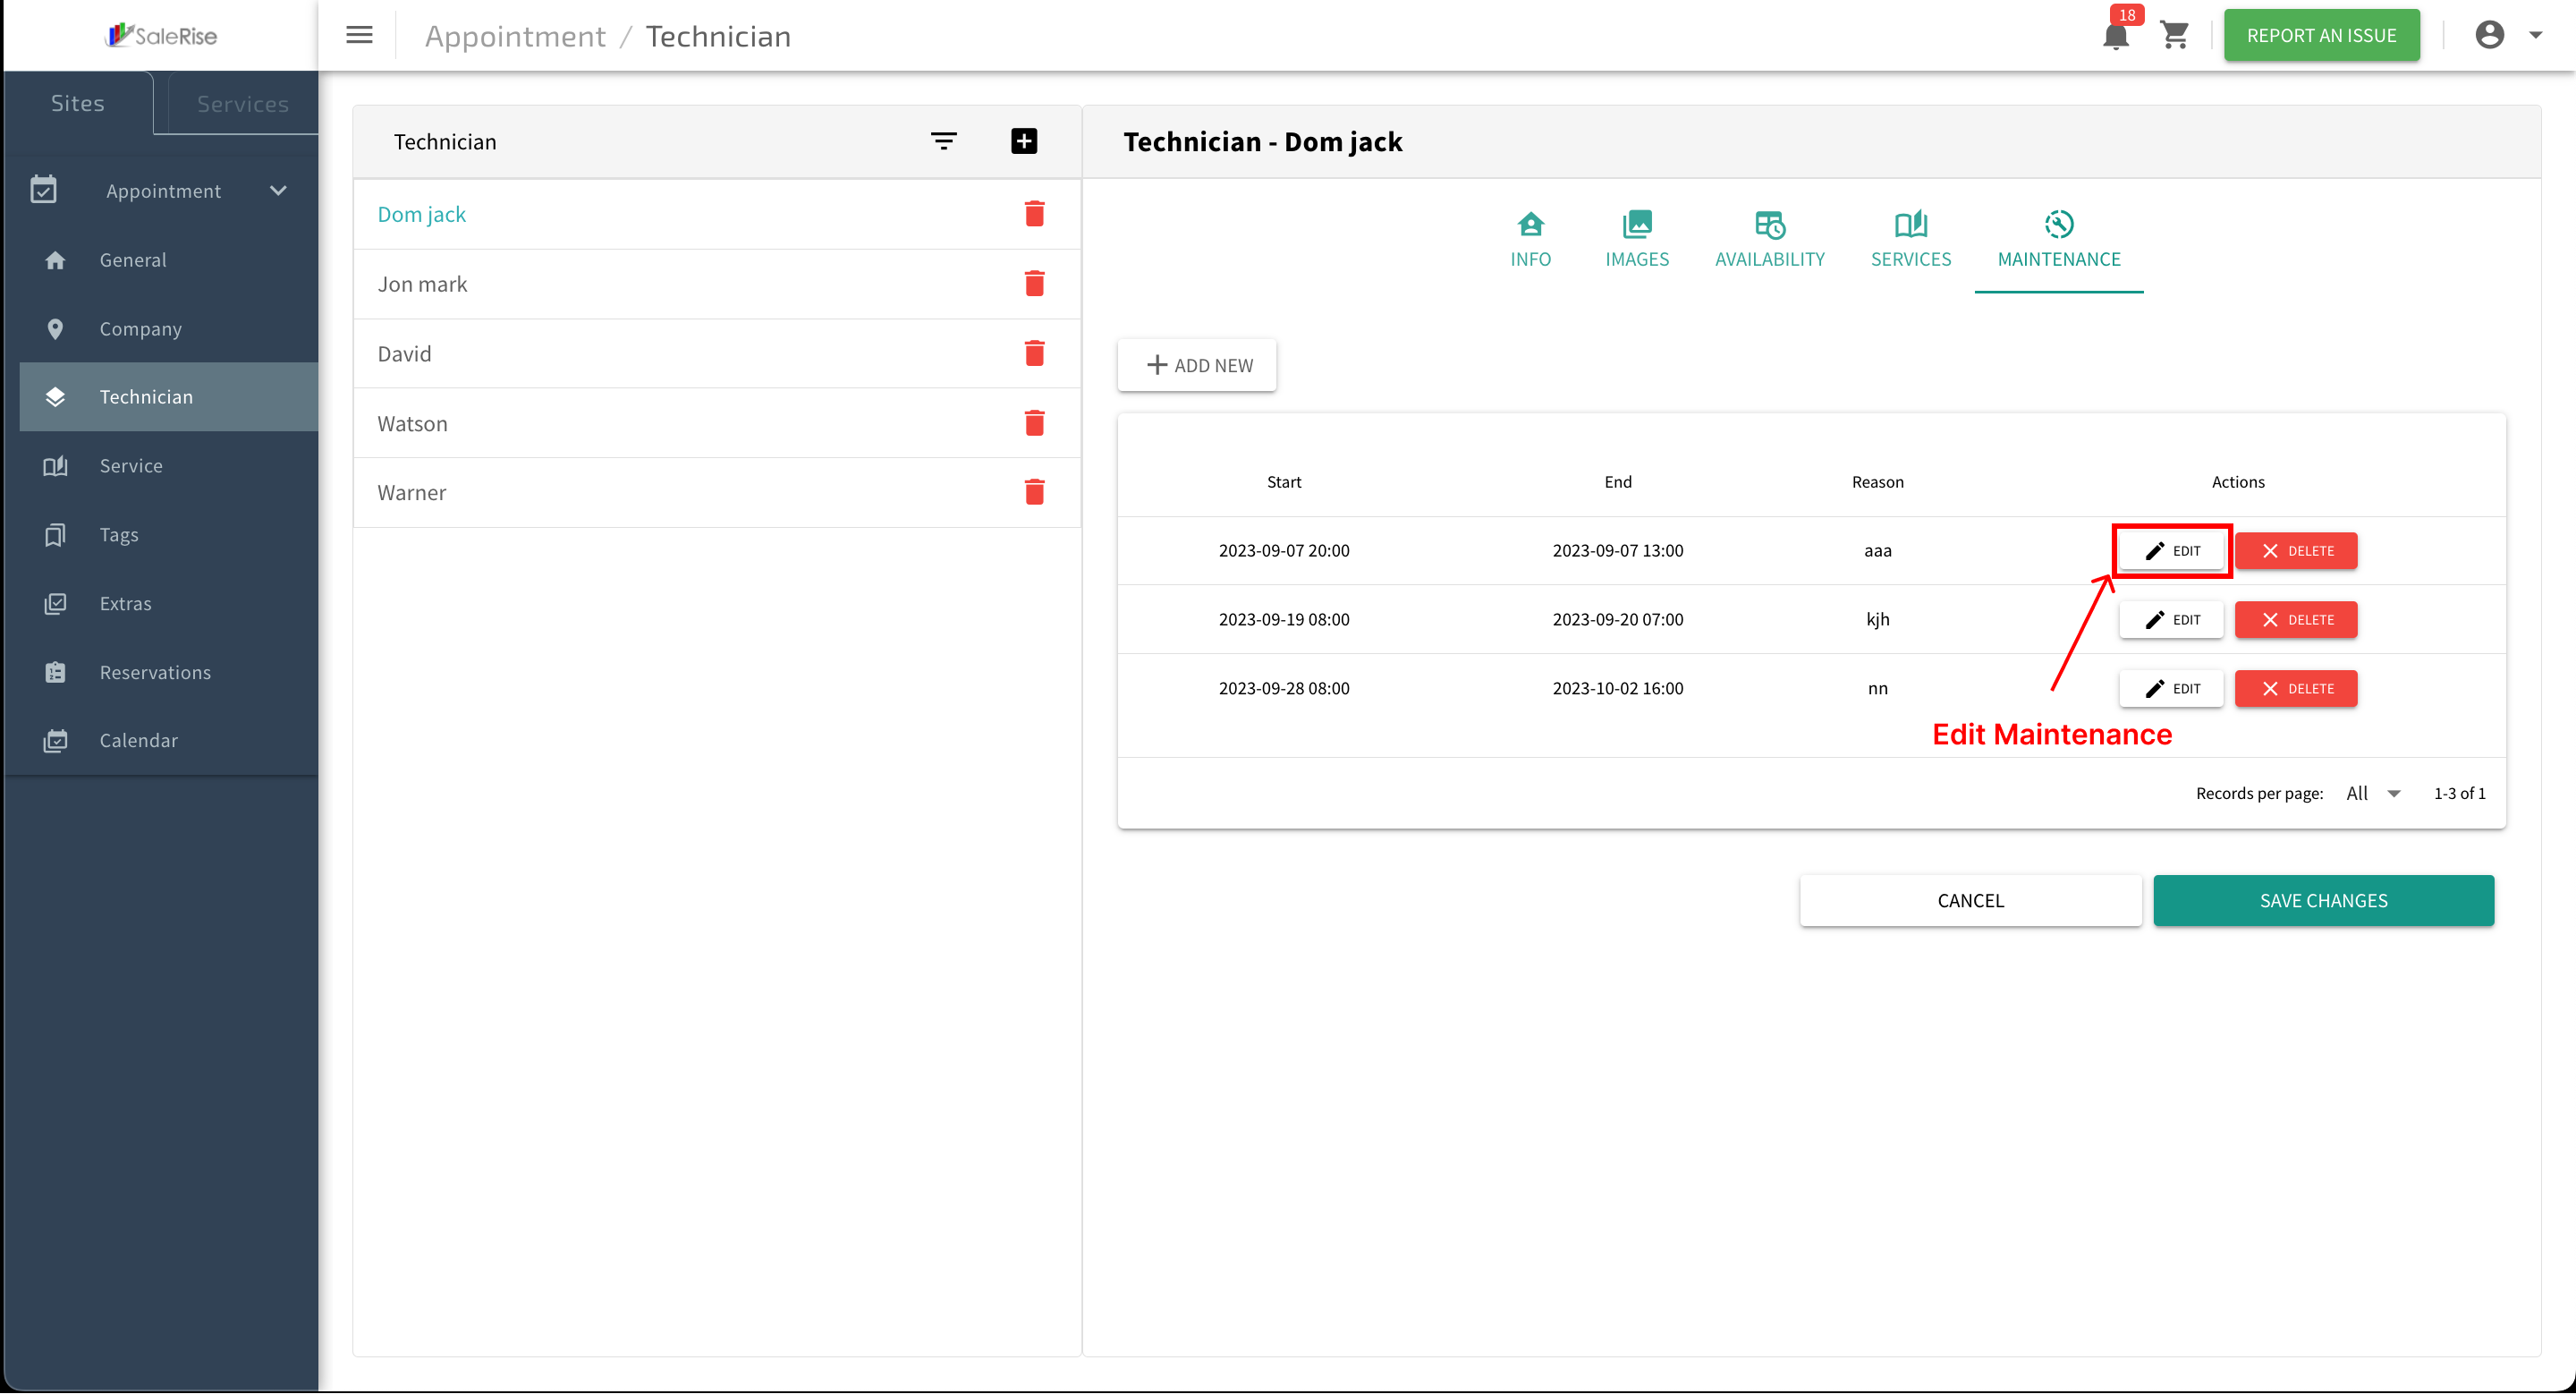Select David in the technician list
The image size is (2576, 1394).
[x=404, y=354]
